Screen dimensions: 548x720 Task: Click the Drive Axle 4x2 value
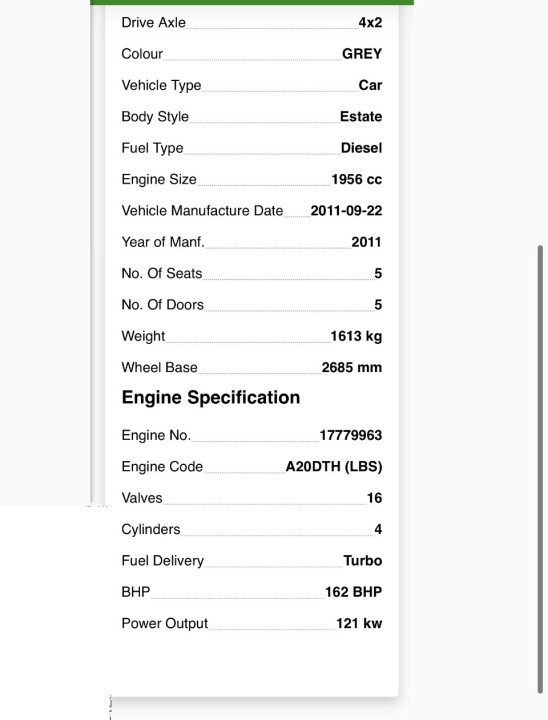point(370,22)
